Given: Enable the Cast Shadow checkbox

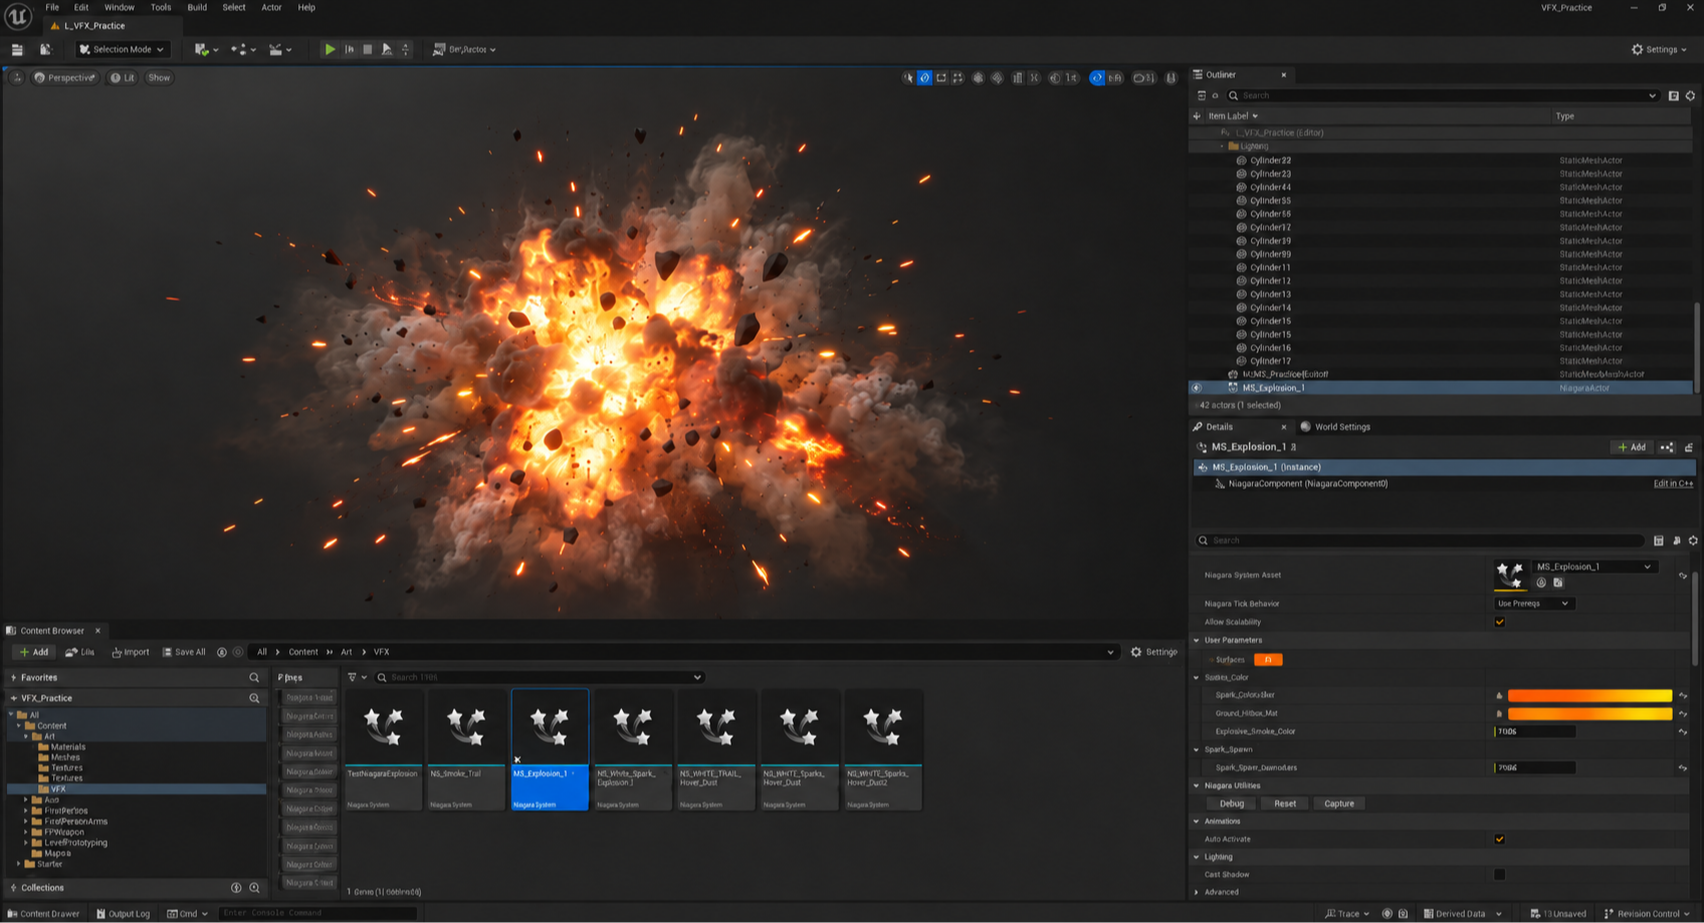Looking at the screenshot, I should click(x=1499, y=875).
